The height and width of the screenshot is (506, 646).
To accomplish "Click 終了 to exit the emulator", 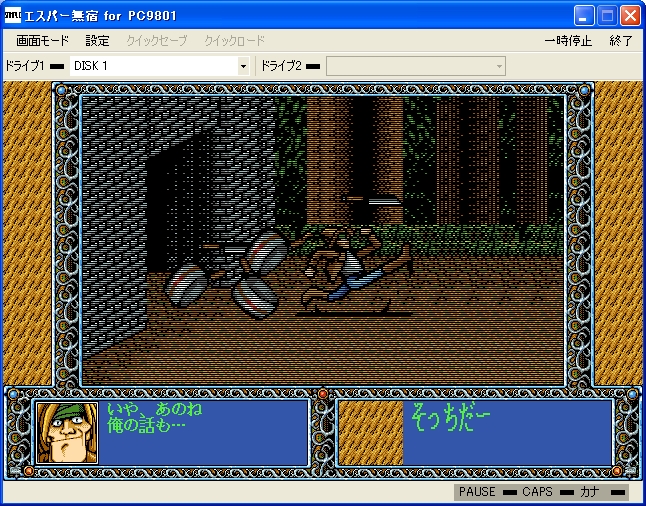I will (x=621, y=41).
